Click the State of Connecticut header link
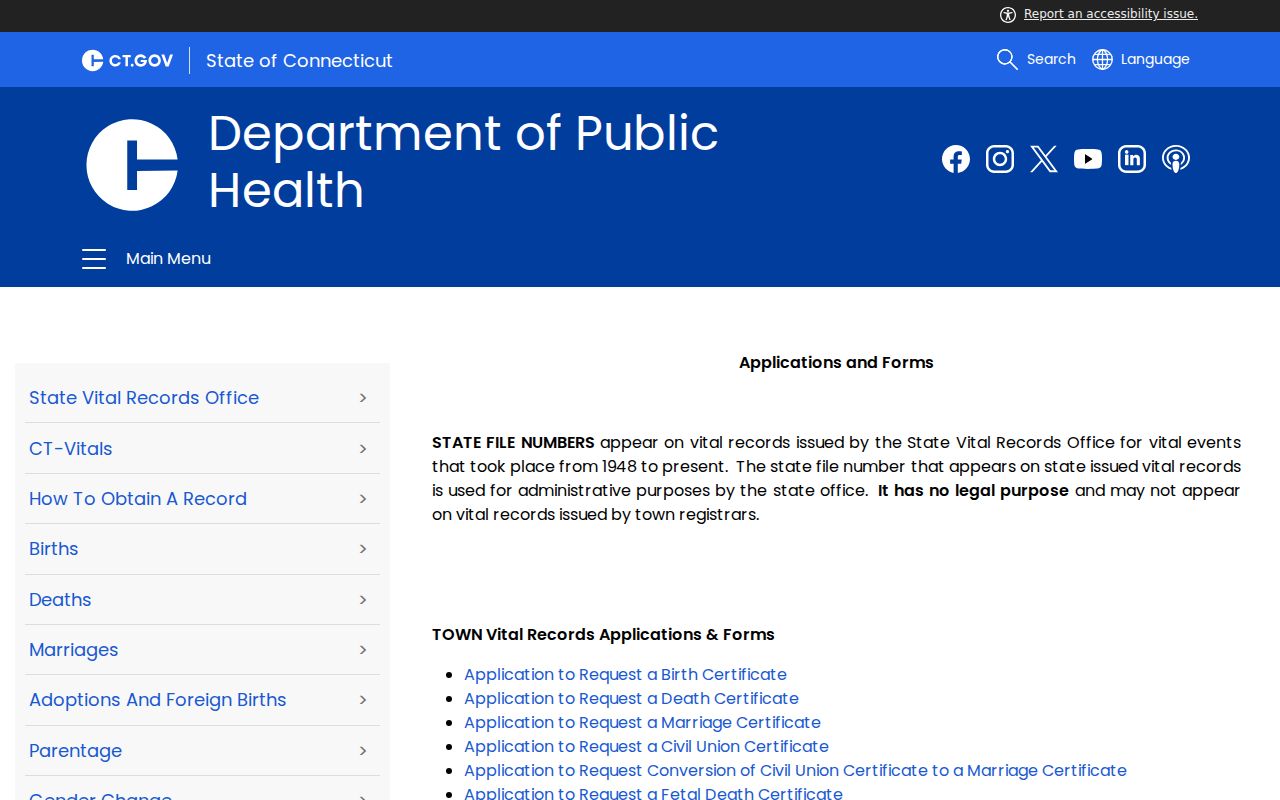This screenshot has height=800, width=1280. click(x=299, y=60)
